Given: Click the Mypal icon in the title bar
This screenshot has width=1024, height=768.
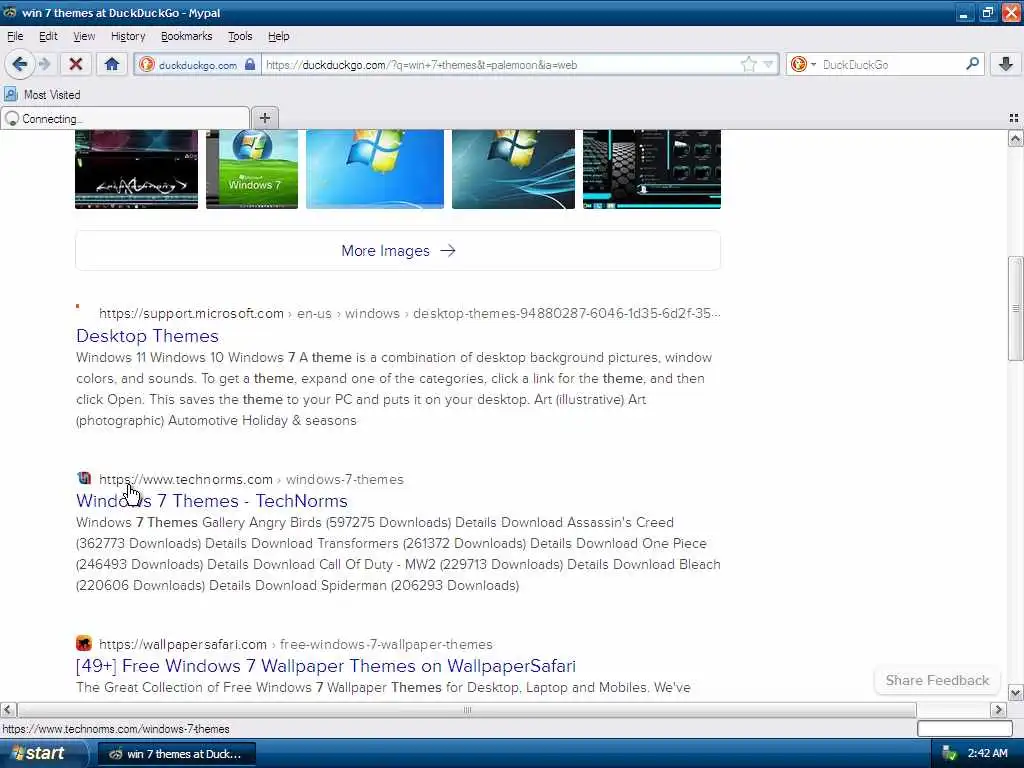Looking at the screenshot, I should pos(10,12).
